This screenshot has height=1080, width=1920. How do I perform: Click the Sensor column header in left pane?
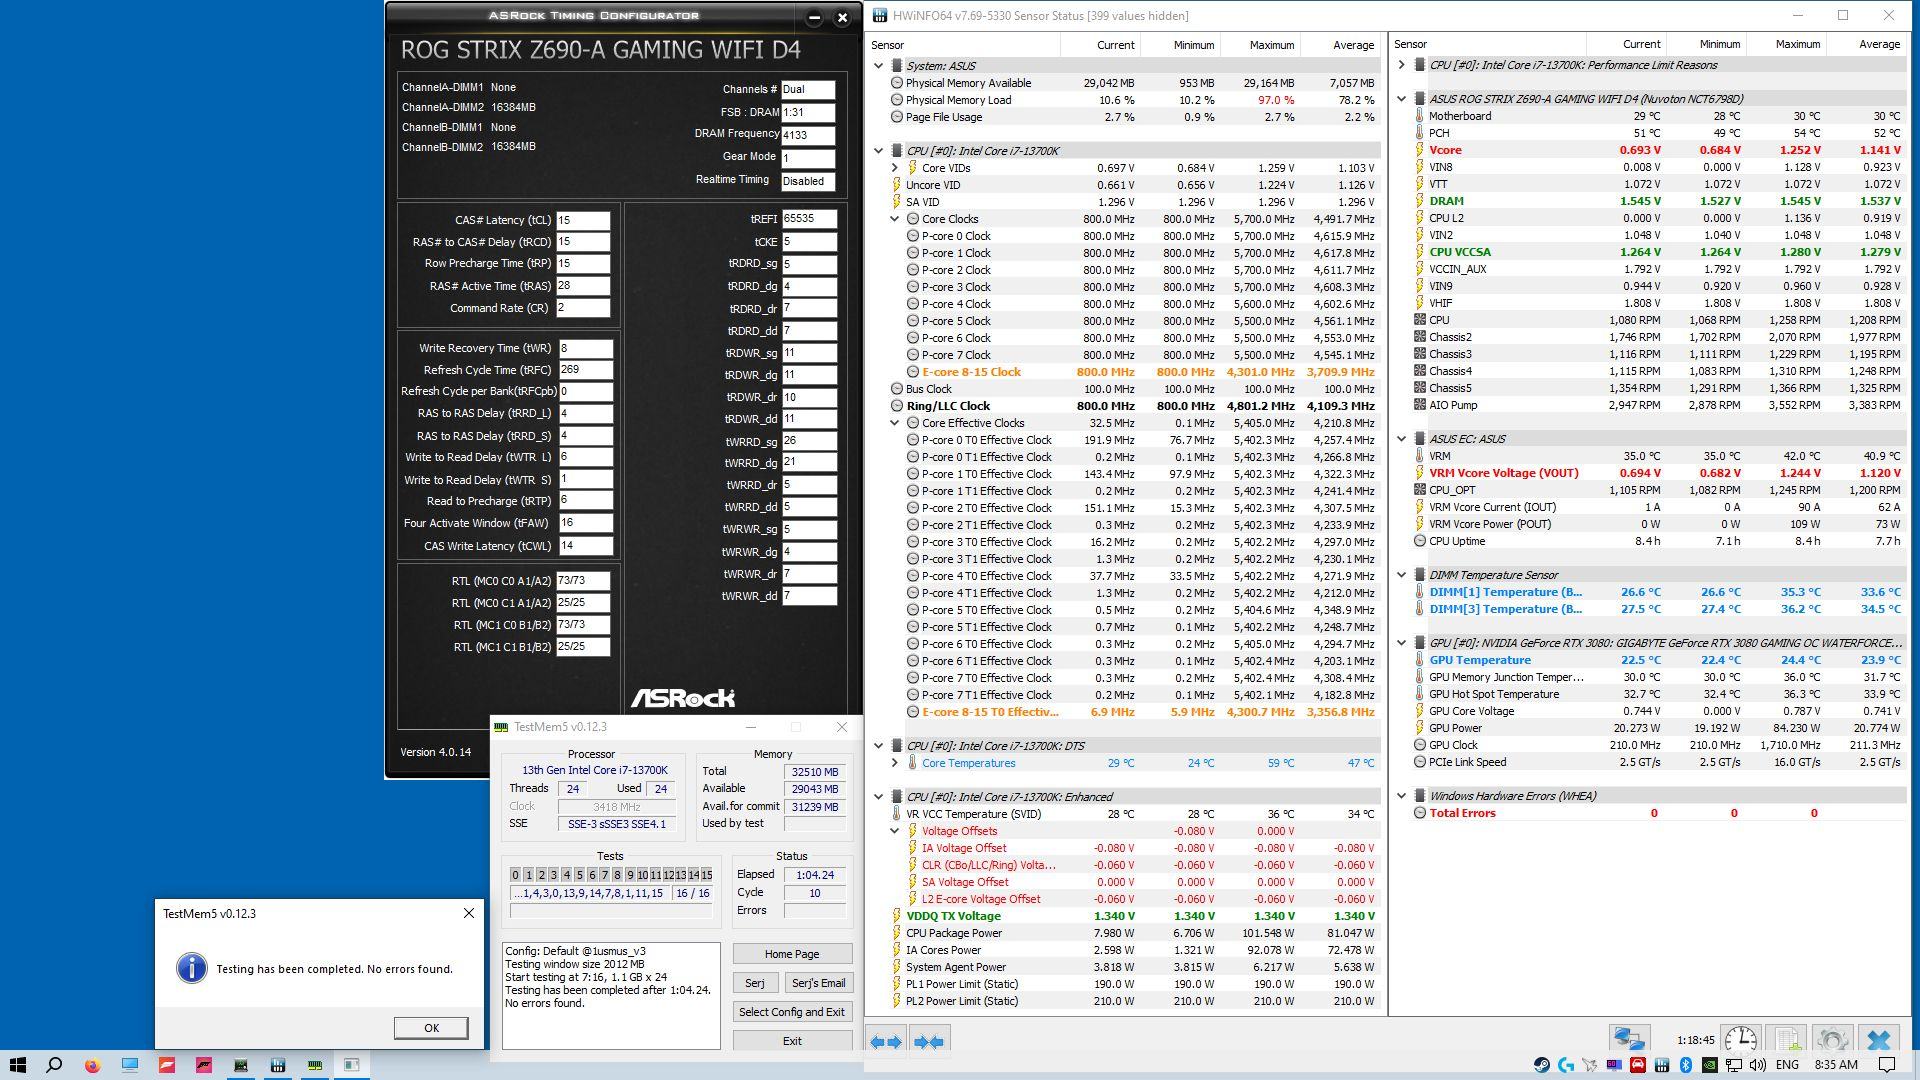[964, 45]
